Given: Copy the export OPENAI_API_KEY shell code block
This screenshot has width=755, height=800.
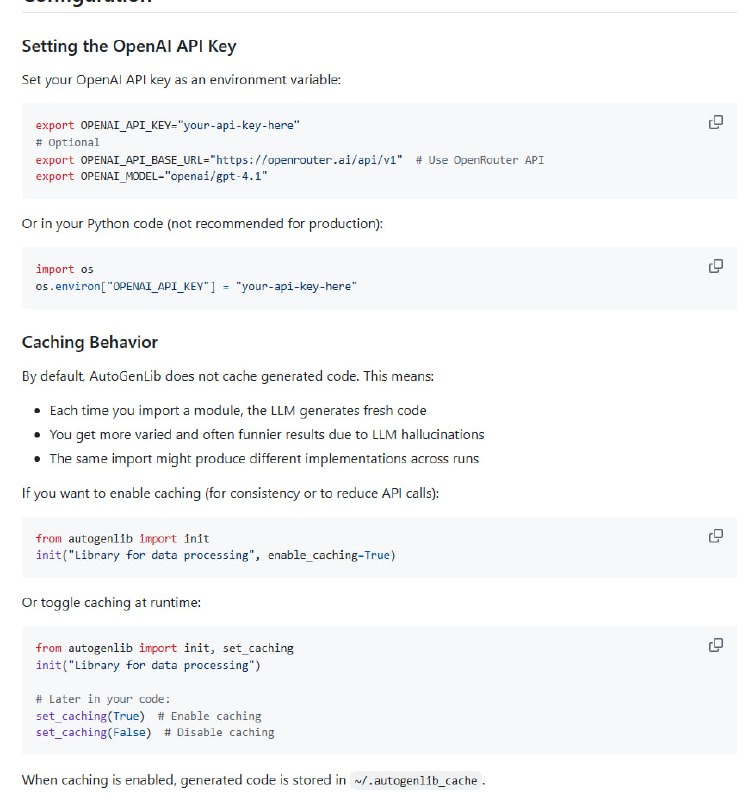Looking at the screenshot, I should click(x=715, y=122).
